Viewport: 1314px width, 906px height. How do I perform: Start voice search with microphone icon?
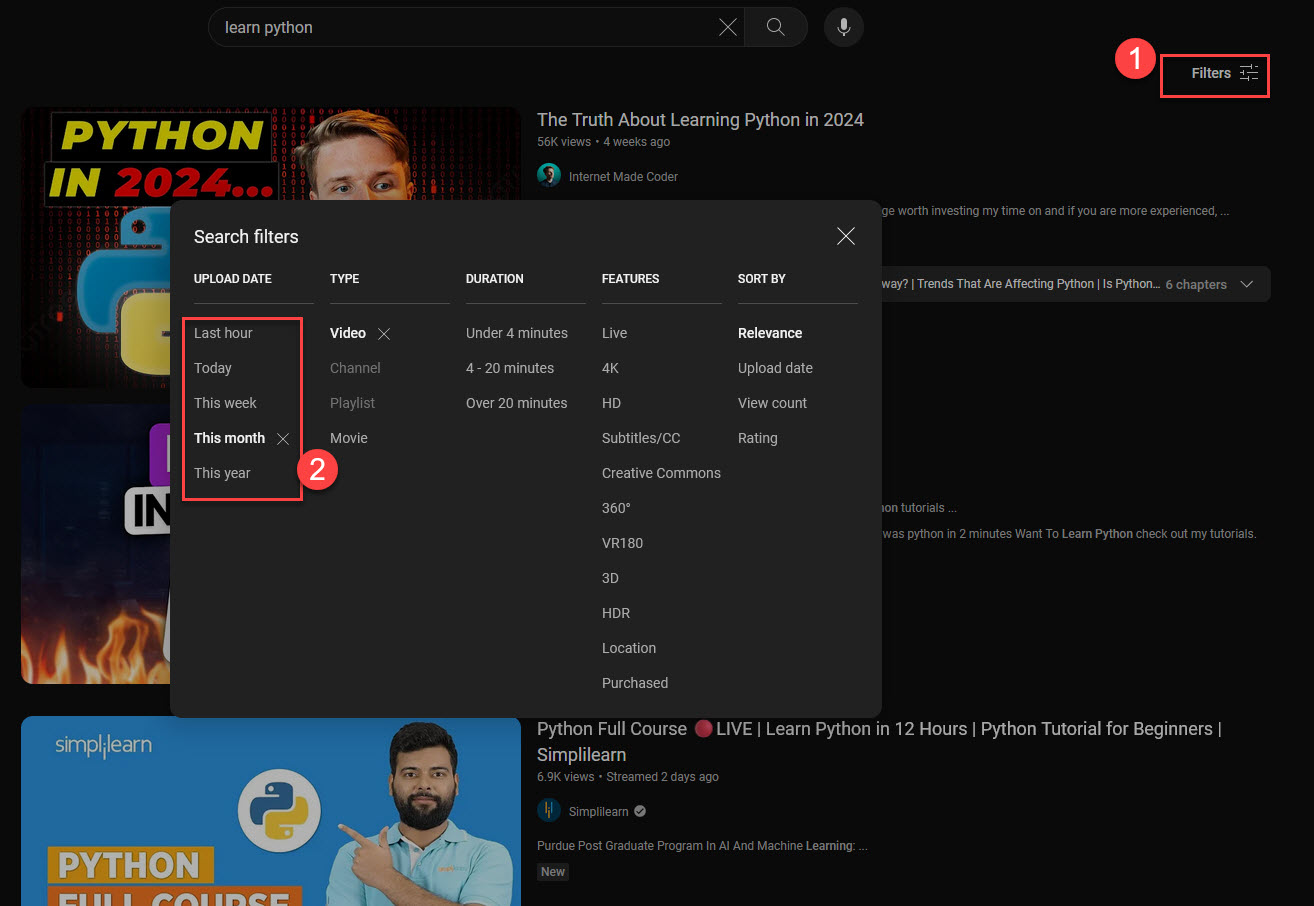click(844, 27)
